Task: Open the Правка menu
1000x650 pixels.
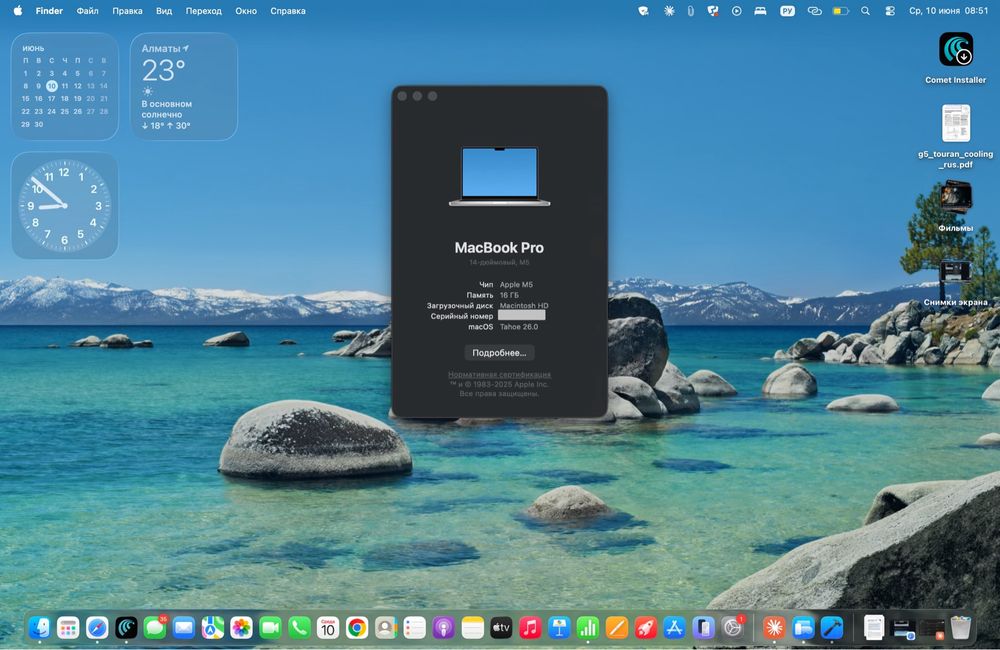Action: [x=128, y=11]
